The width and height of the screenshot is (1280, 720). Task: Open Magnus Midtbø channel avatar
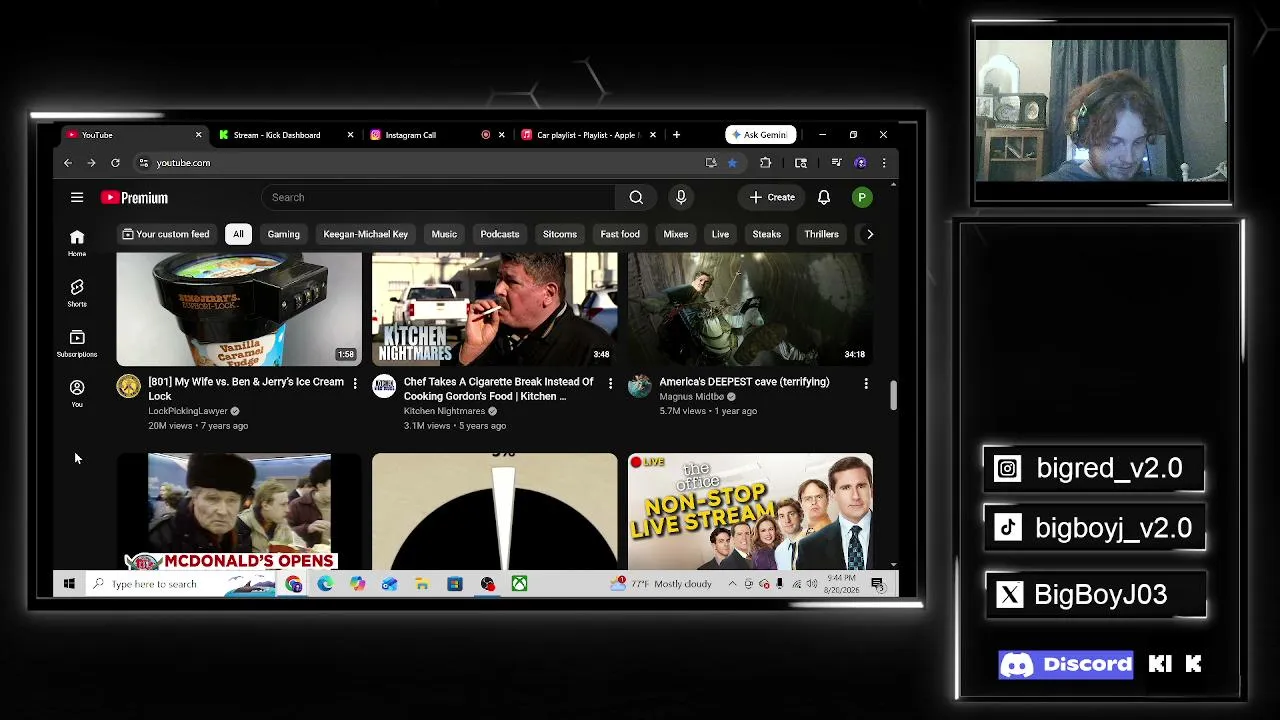(x=640, y=386)
